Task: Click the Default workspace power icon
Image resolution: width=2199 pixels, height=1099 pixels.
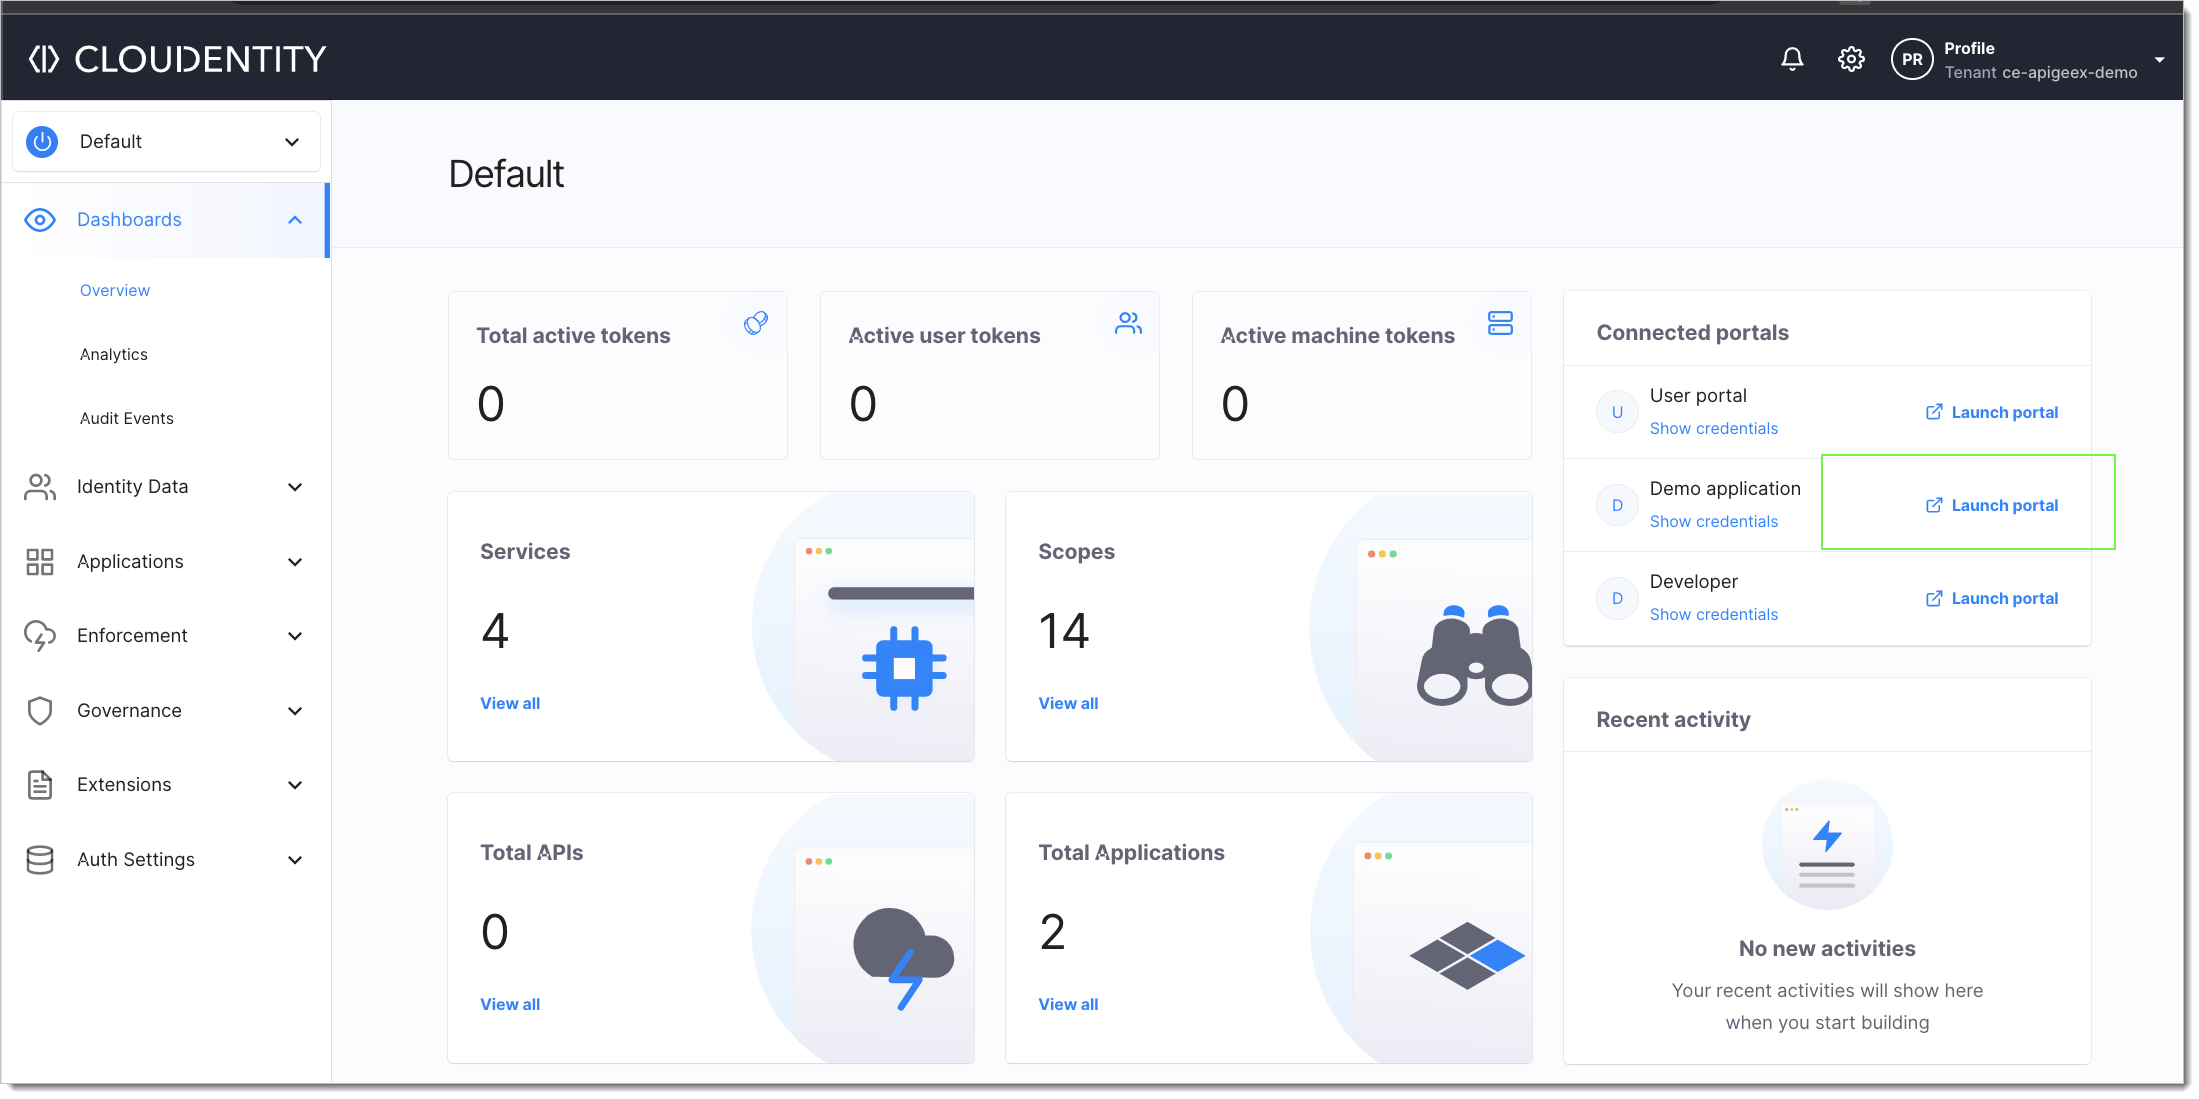Action: (42, 142)
